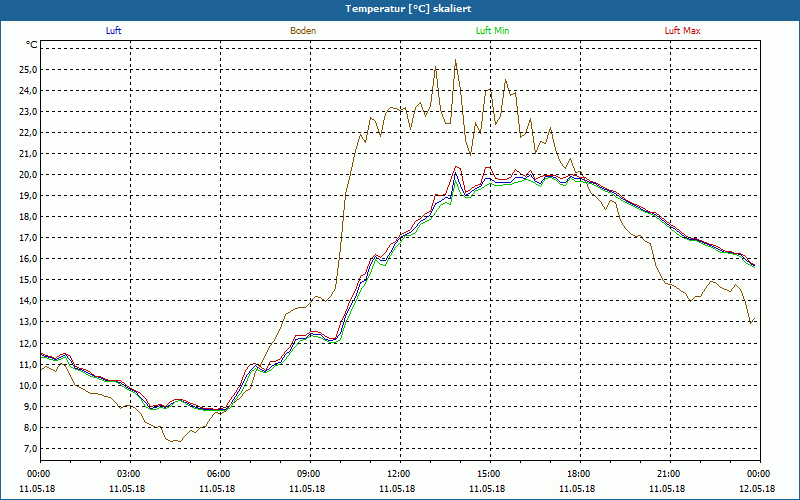Click the 11,0 y-axis value
The width and height of the screenshot is (800, 500).
tap(28, 364)
